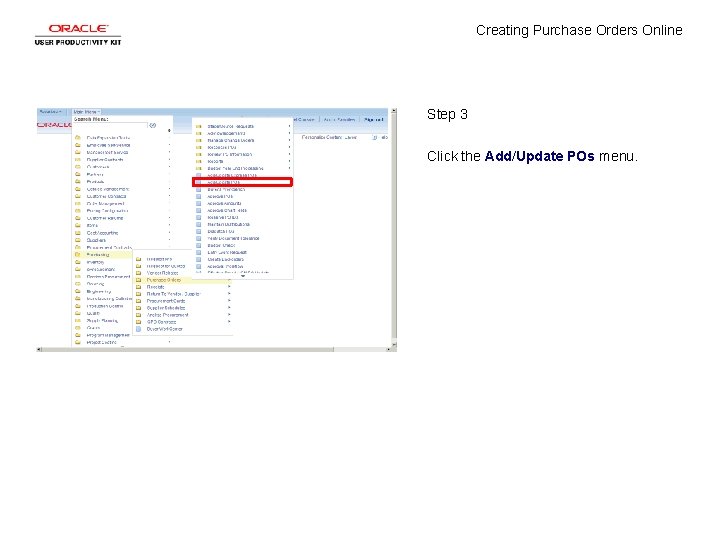Viewport: 720px width, 540px height.
Task: Click the folder icon beside Cost Accounting
Action: tap(78, 233)
